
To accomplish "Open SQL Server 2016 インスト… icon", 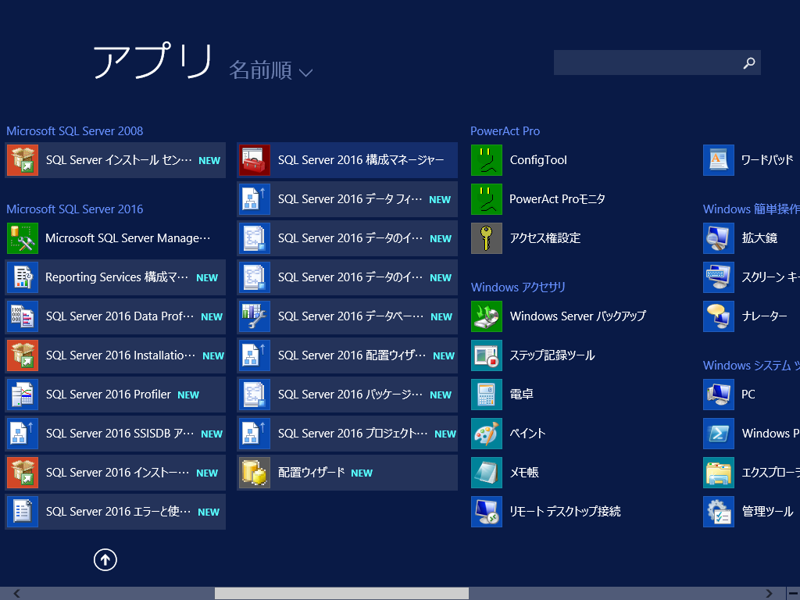I will pyautogui.click(x=22, y=472).
